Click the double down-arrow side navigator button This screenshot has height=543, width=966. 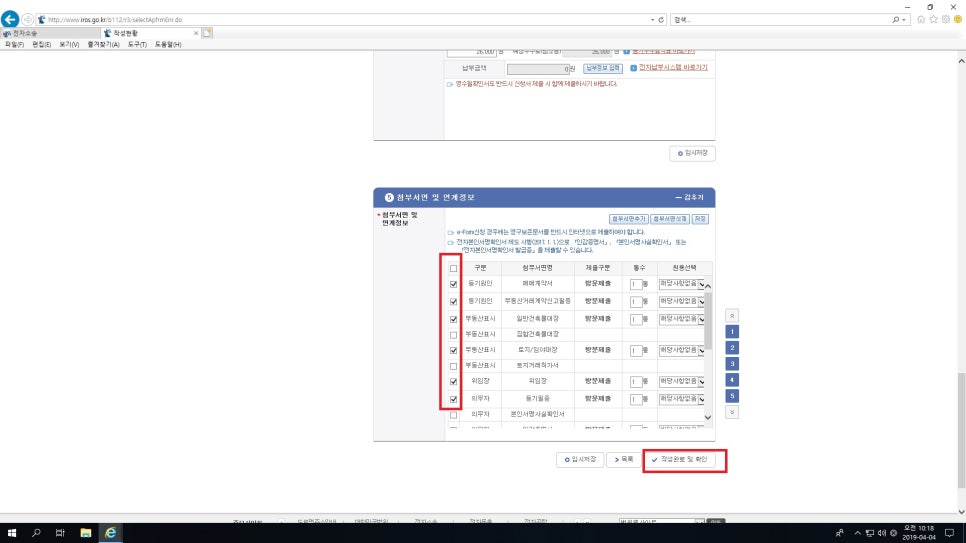732,412
